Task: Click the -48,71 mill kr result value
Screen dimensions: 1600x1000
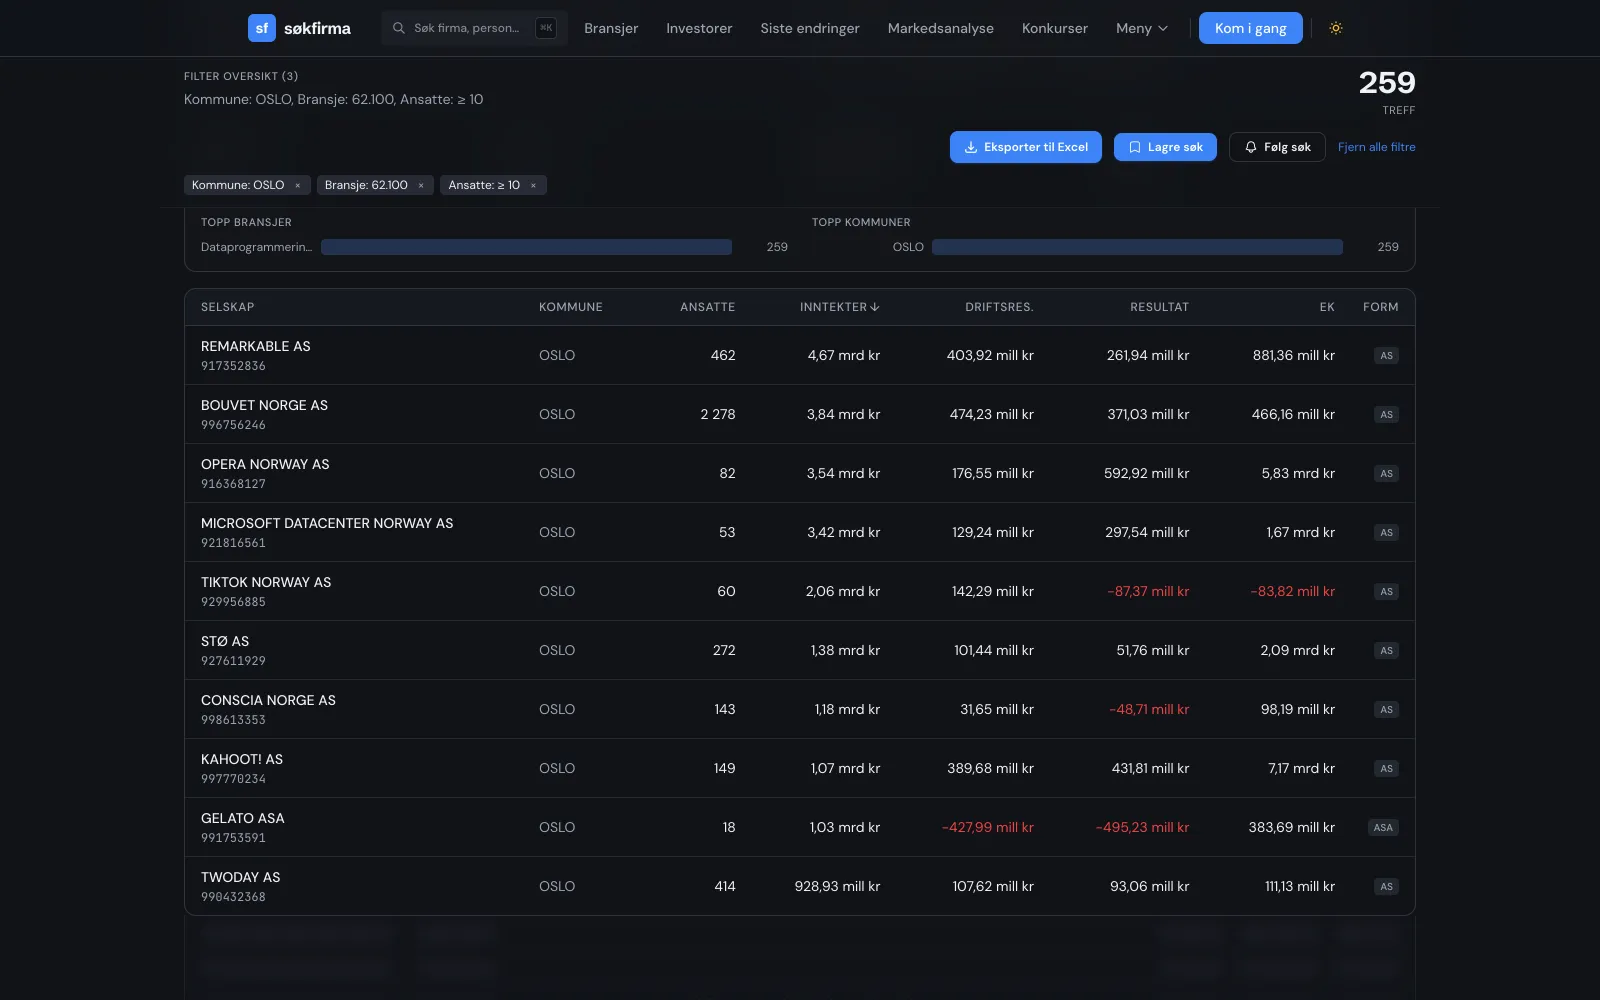Action: click(1149, 709)
